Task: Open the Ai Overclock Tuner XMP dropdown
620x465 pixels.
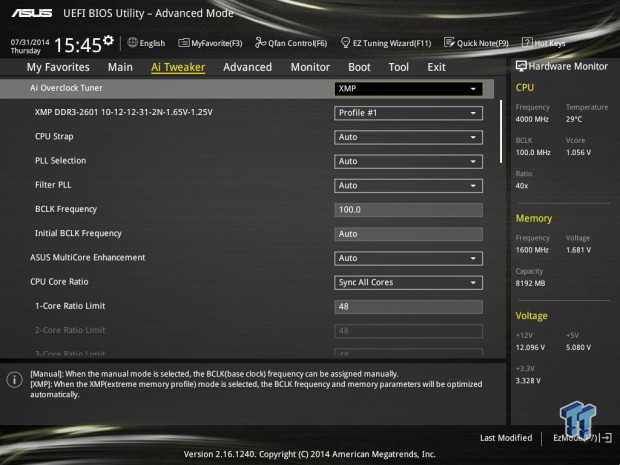Action: [408, 89]
